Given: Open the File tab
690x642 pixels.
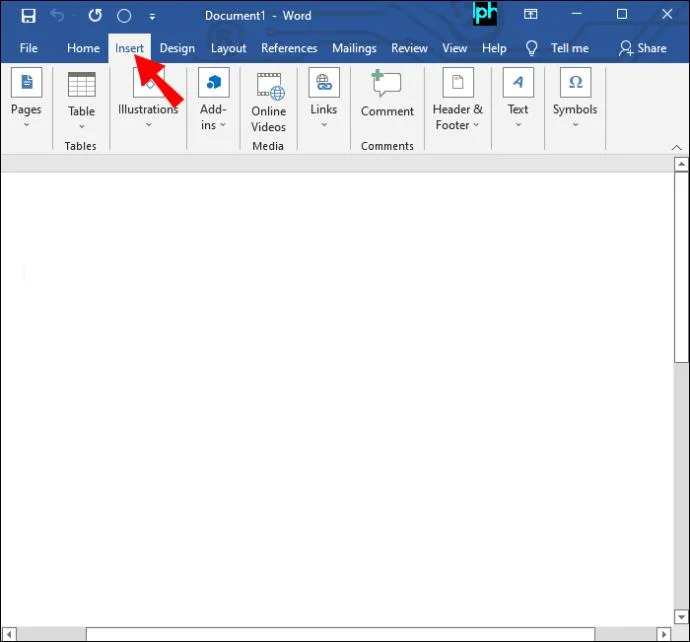Looking at the screenshot, I should click(x=29, y=48).
